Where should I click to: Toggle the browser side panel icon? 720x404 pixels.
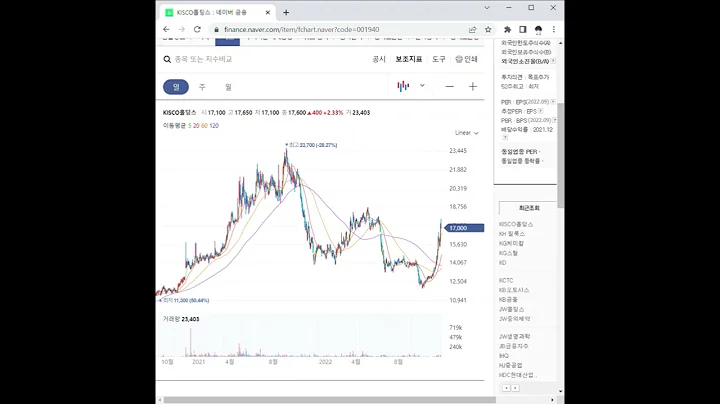point(523,29)
